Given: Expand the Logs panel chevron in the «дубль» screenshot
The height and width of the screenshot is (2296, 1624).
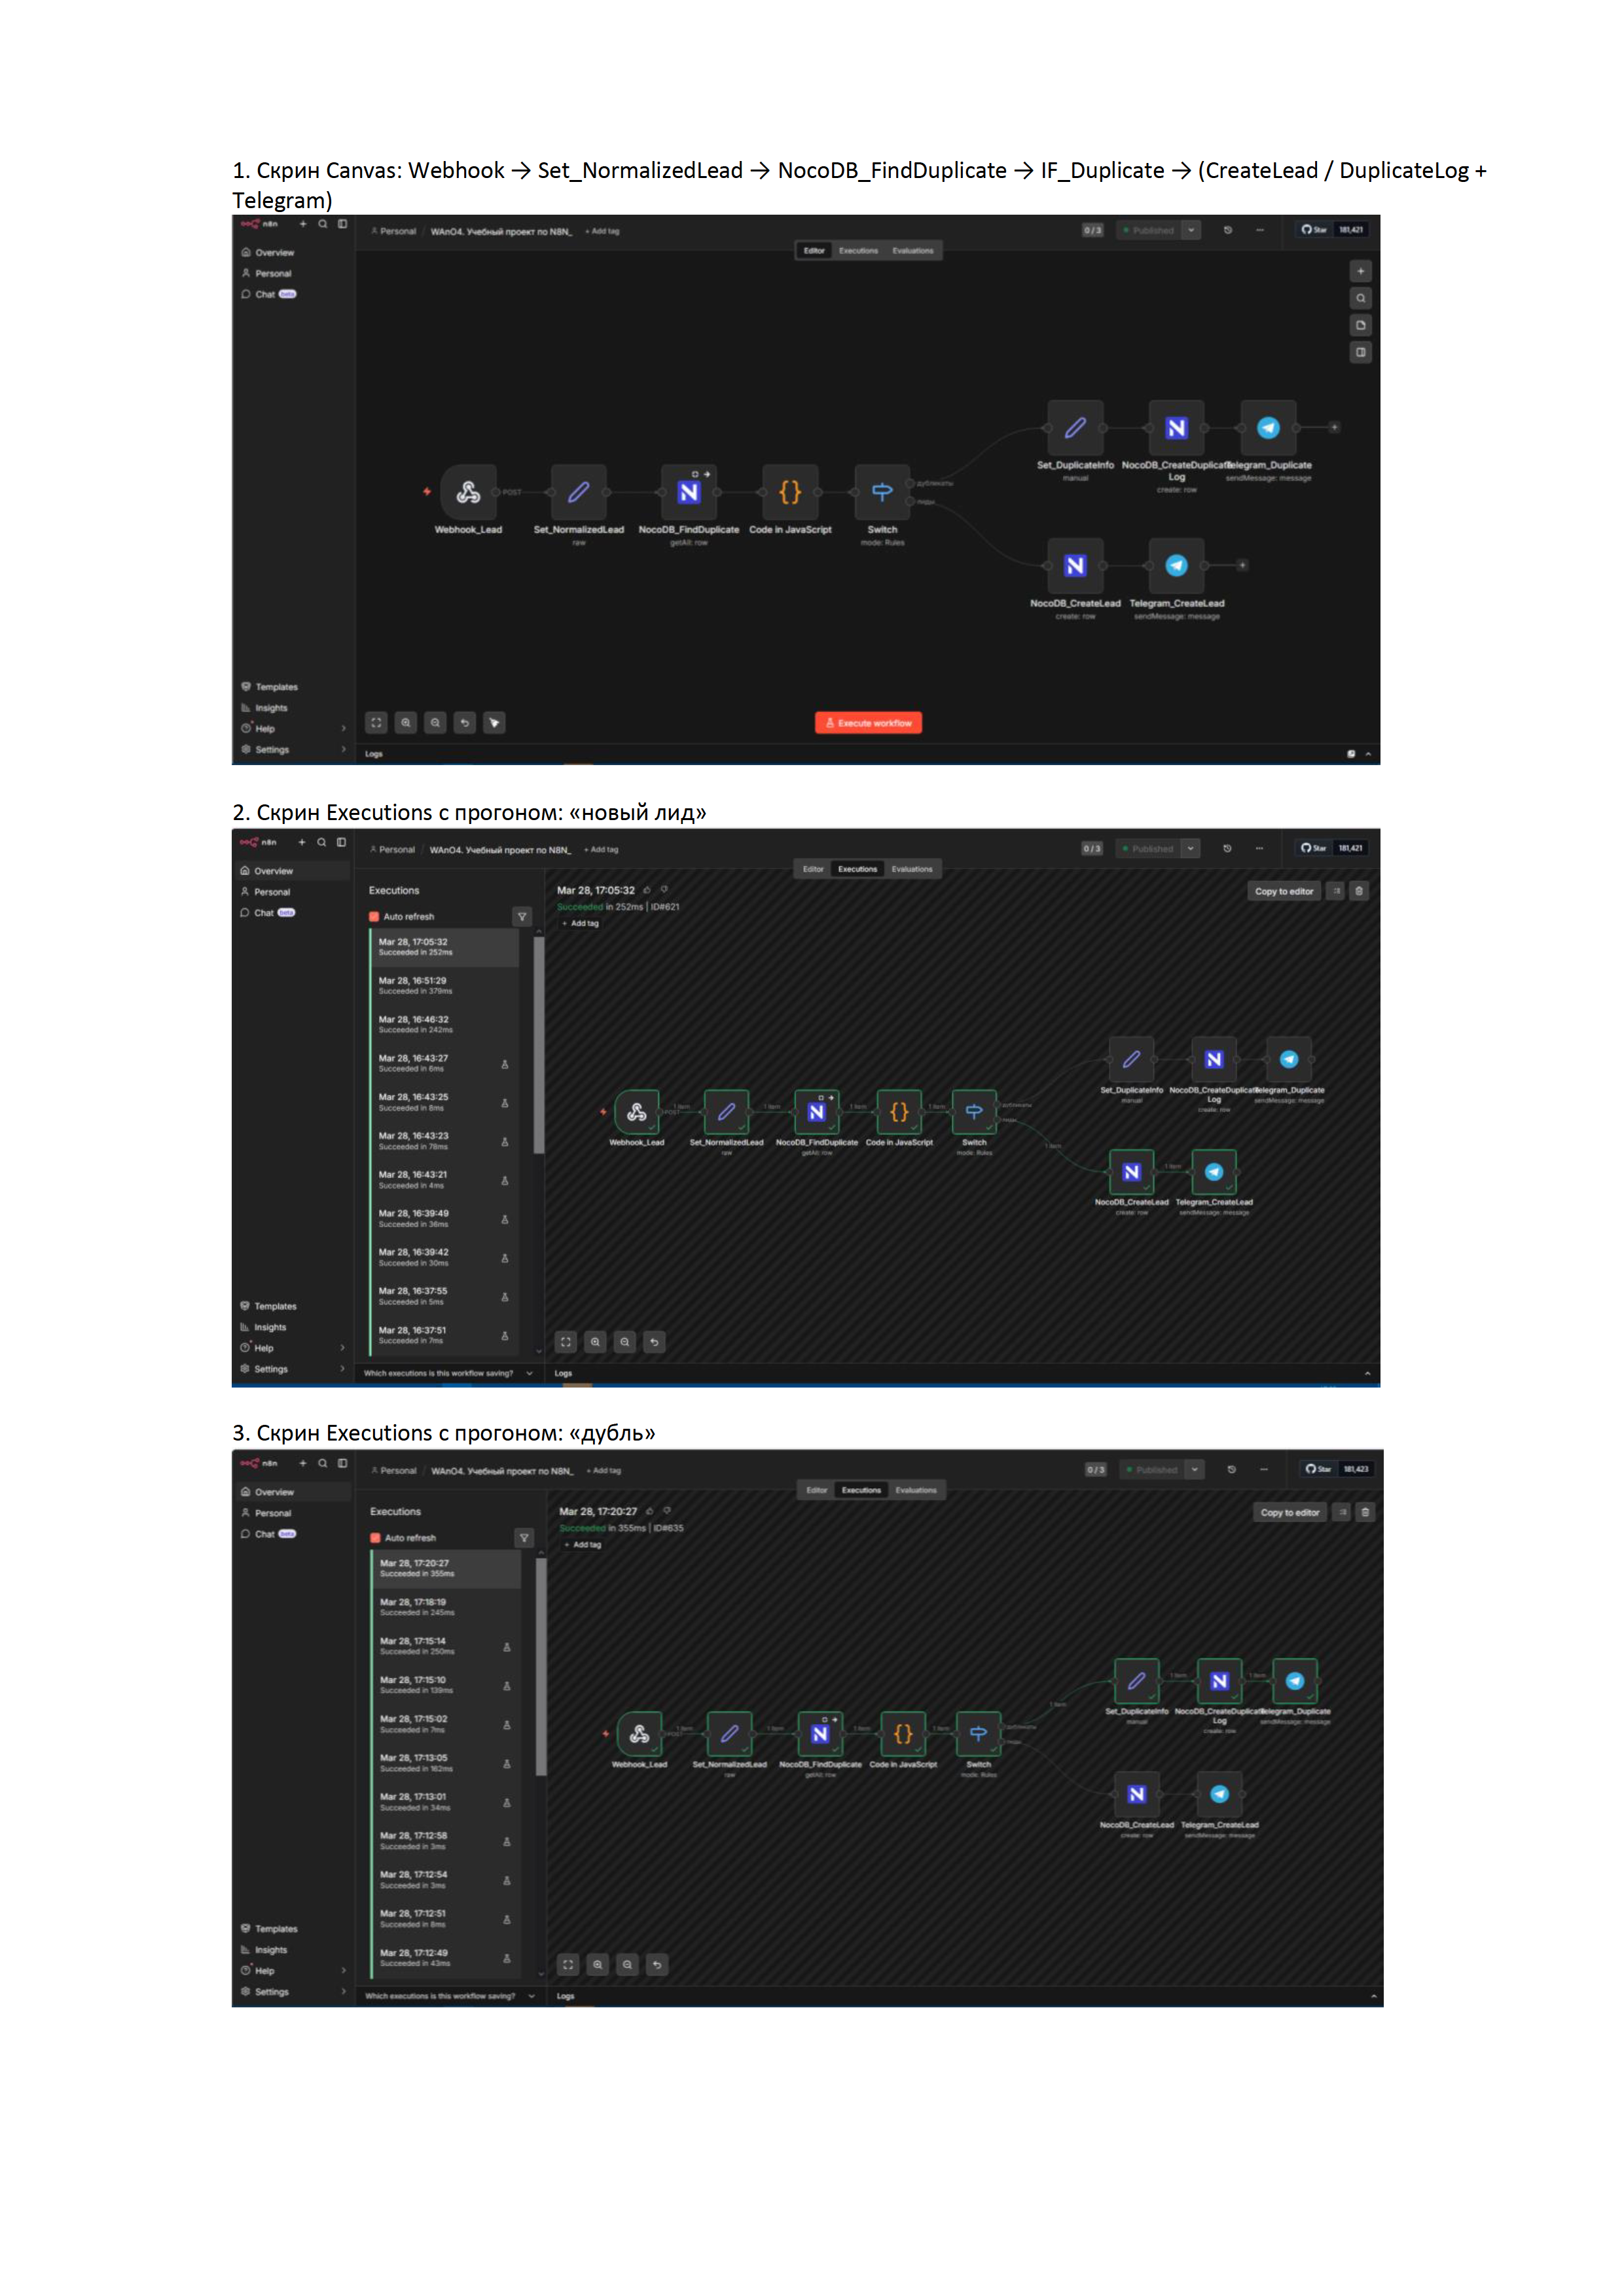Looking at the screenshot, I should pos(1374,1995).
